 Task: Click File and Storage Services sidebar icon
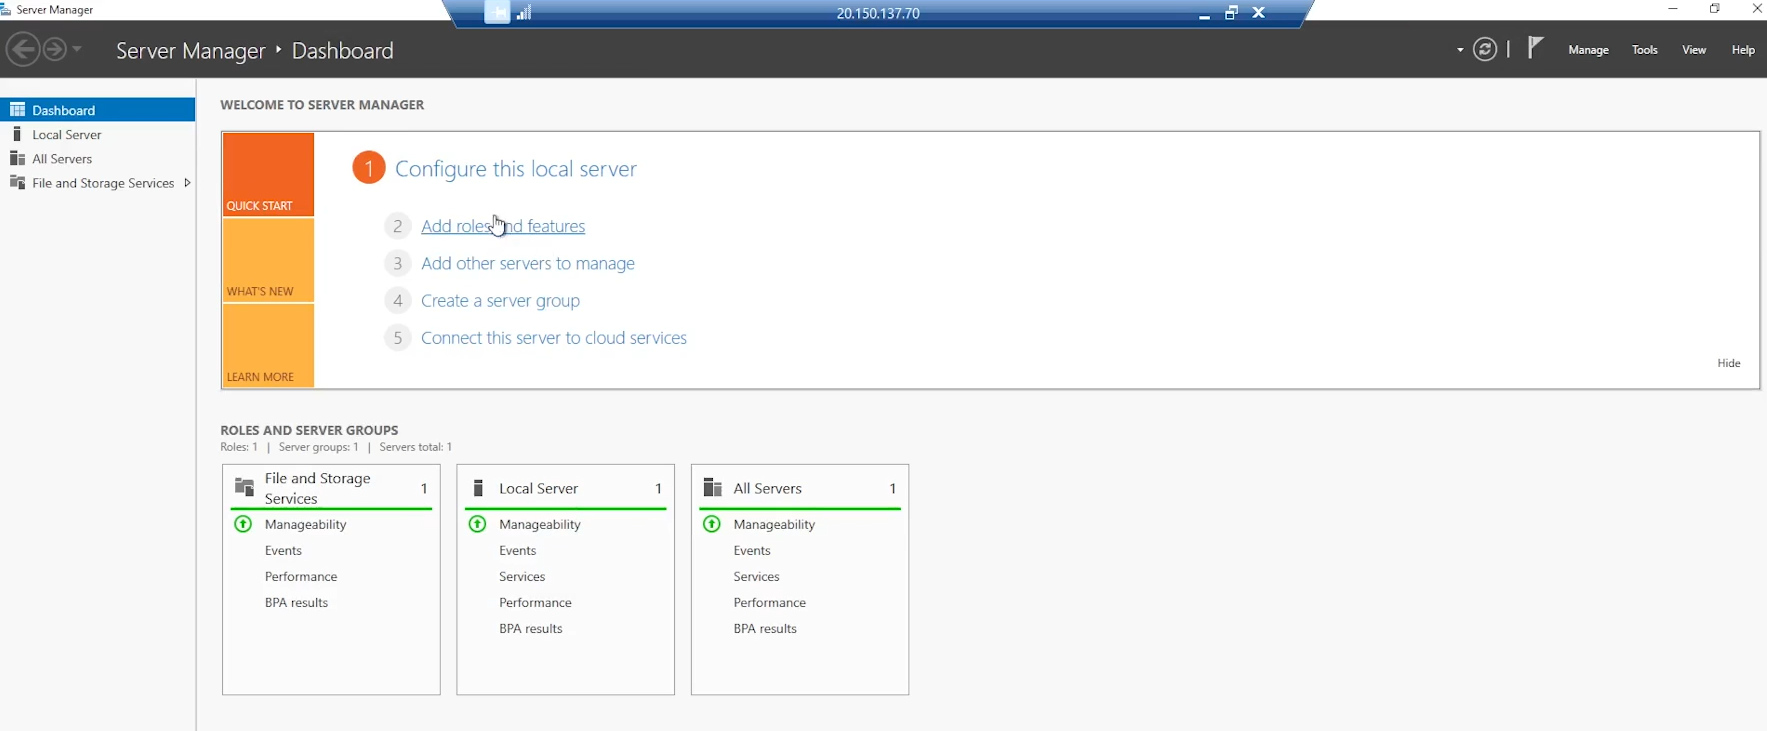pyautogui.click(x=17, y=182)
